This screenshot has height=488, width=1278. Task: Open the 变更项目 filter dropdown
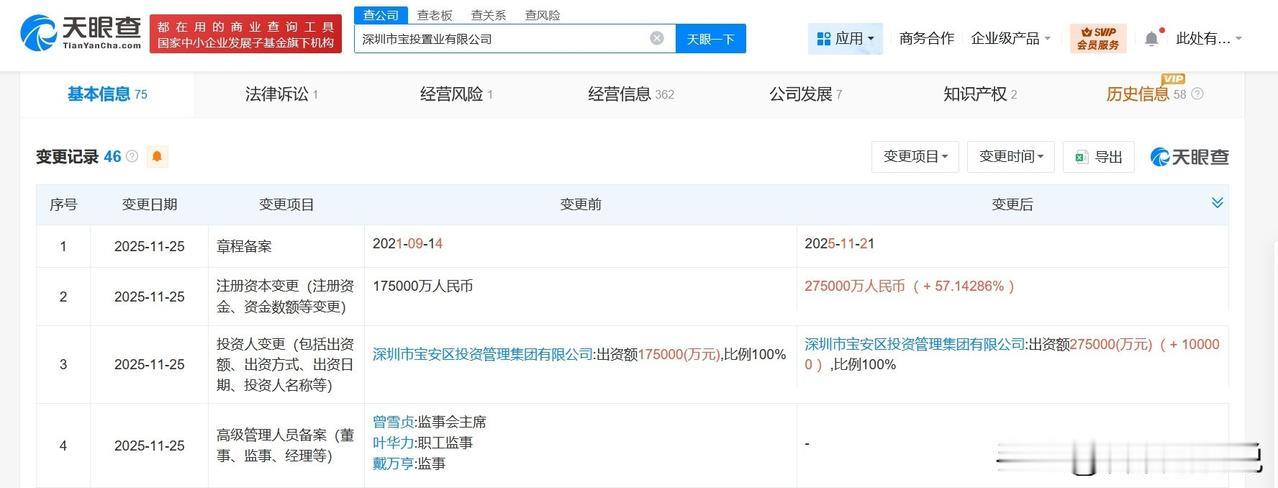915,157
